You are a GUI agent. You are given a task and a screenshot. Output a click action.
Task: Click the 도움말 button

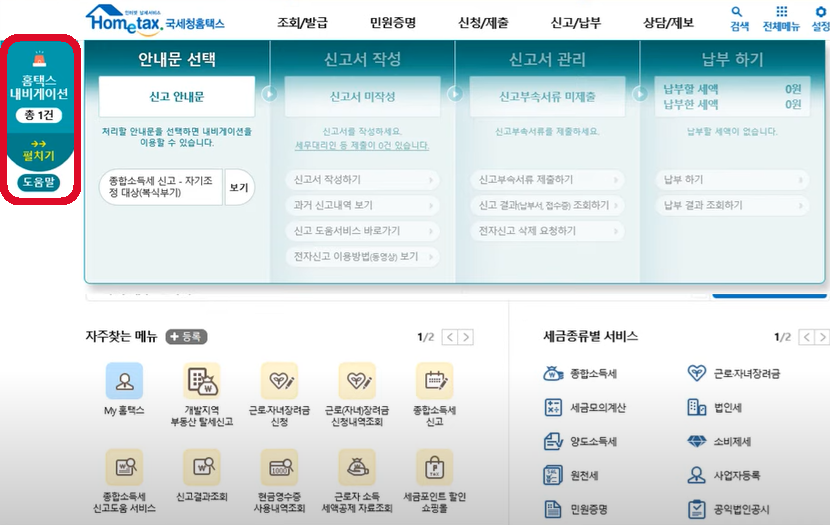point(39,183)
